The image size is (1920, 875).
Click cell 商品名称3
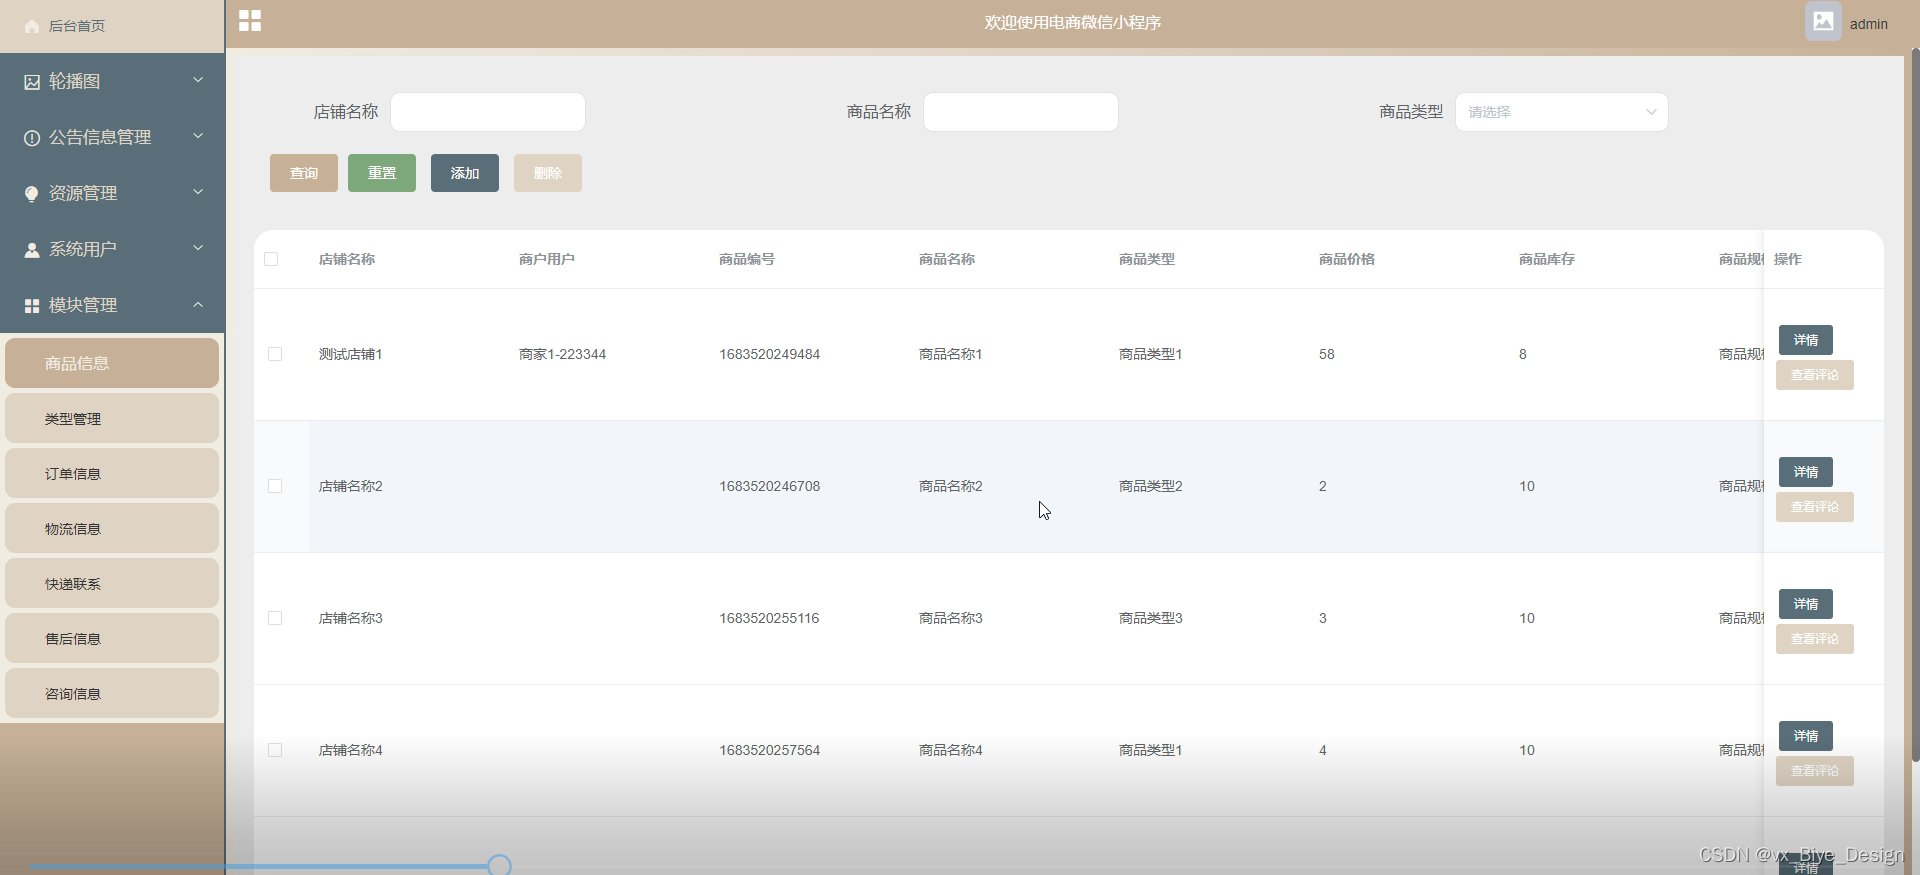click(x=951, y=618)
